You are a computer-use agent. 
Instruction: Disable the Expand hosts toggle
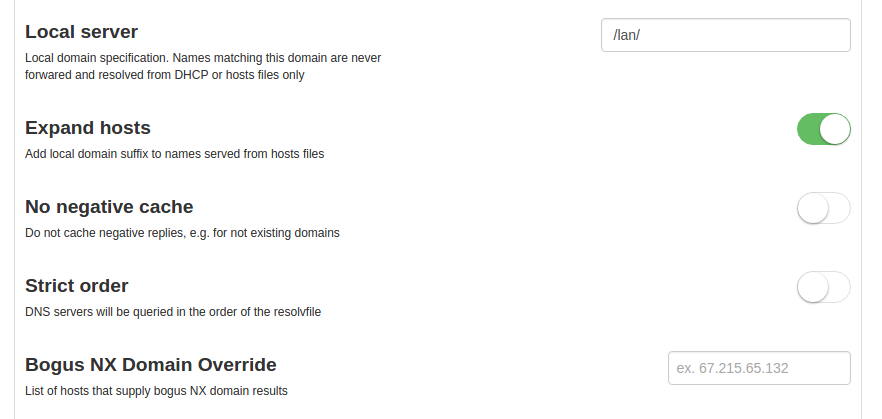[x=823, y=129]
